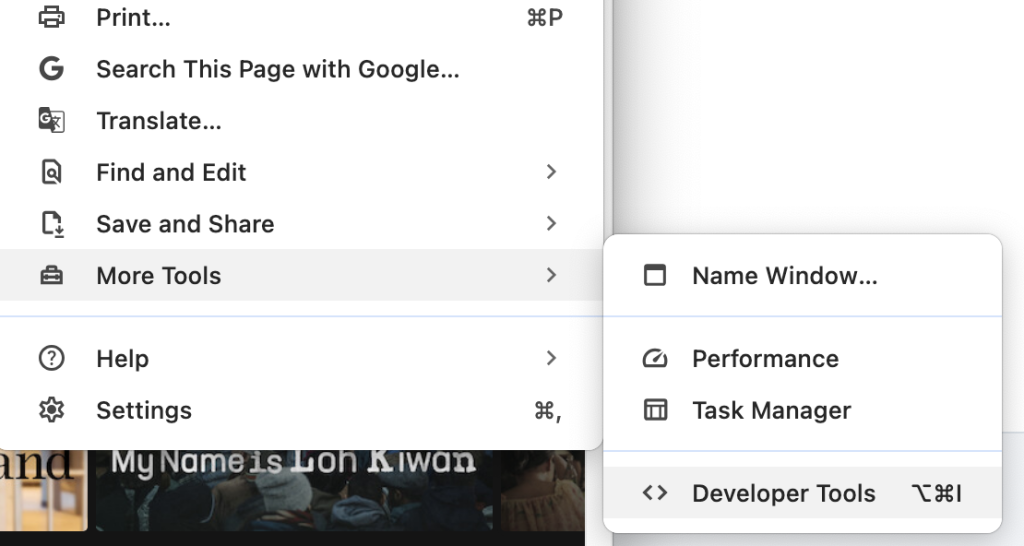The width and height of the screenshot is (1024, 546).
Task: Click the printer icon beside Print
Action: click(x=52, y=17)
